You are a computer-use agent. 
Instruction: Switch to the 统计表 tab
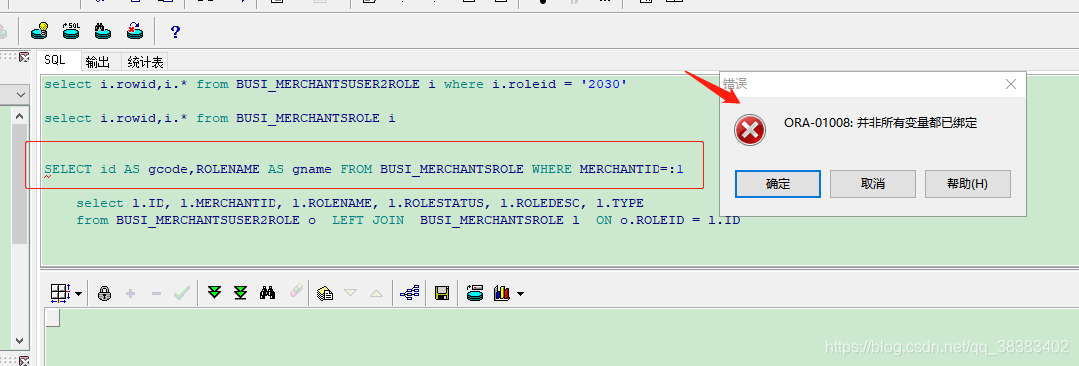click(x=145, y=62)
